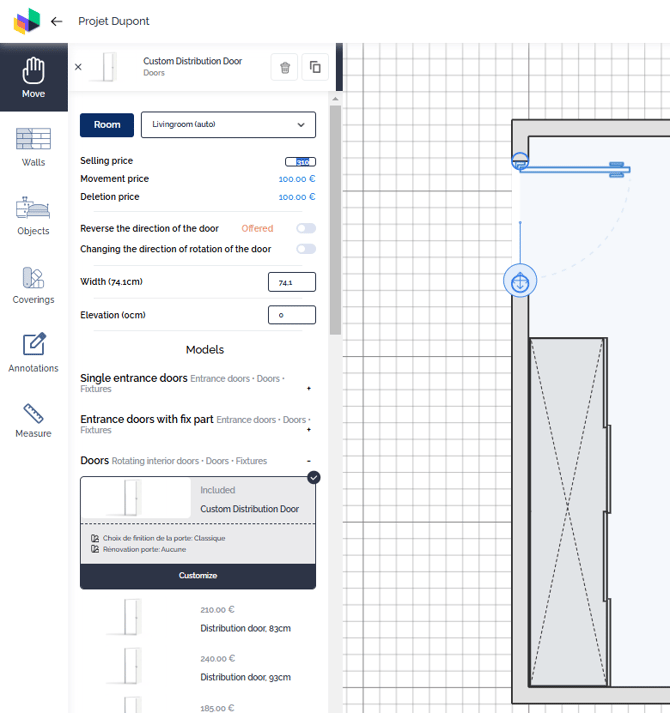The width and height of the screenshot is (670, 713).
Task: Click Movement price value 100.00 €
Action: point(297,179)
